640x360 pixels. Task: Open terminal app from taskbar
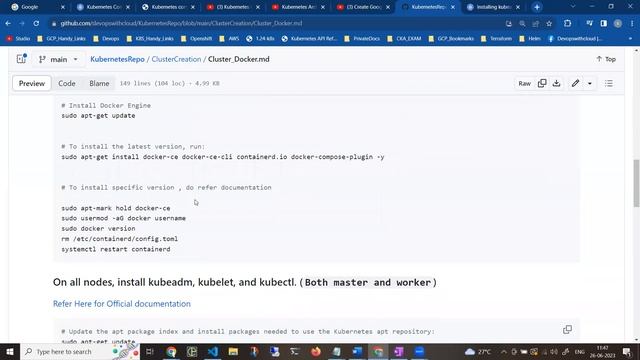295,351
